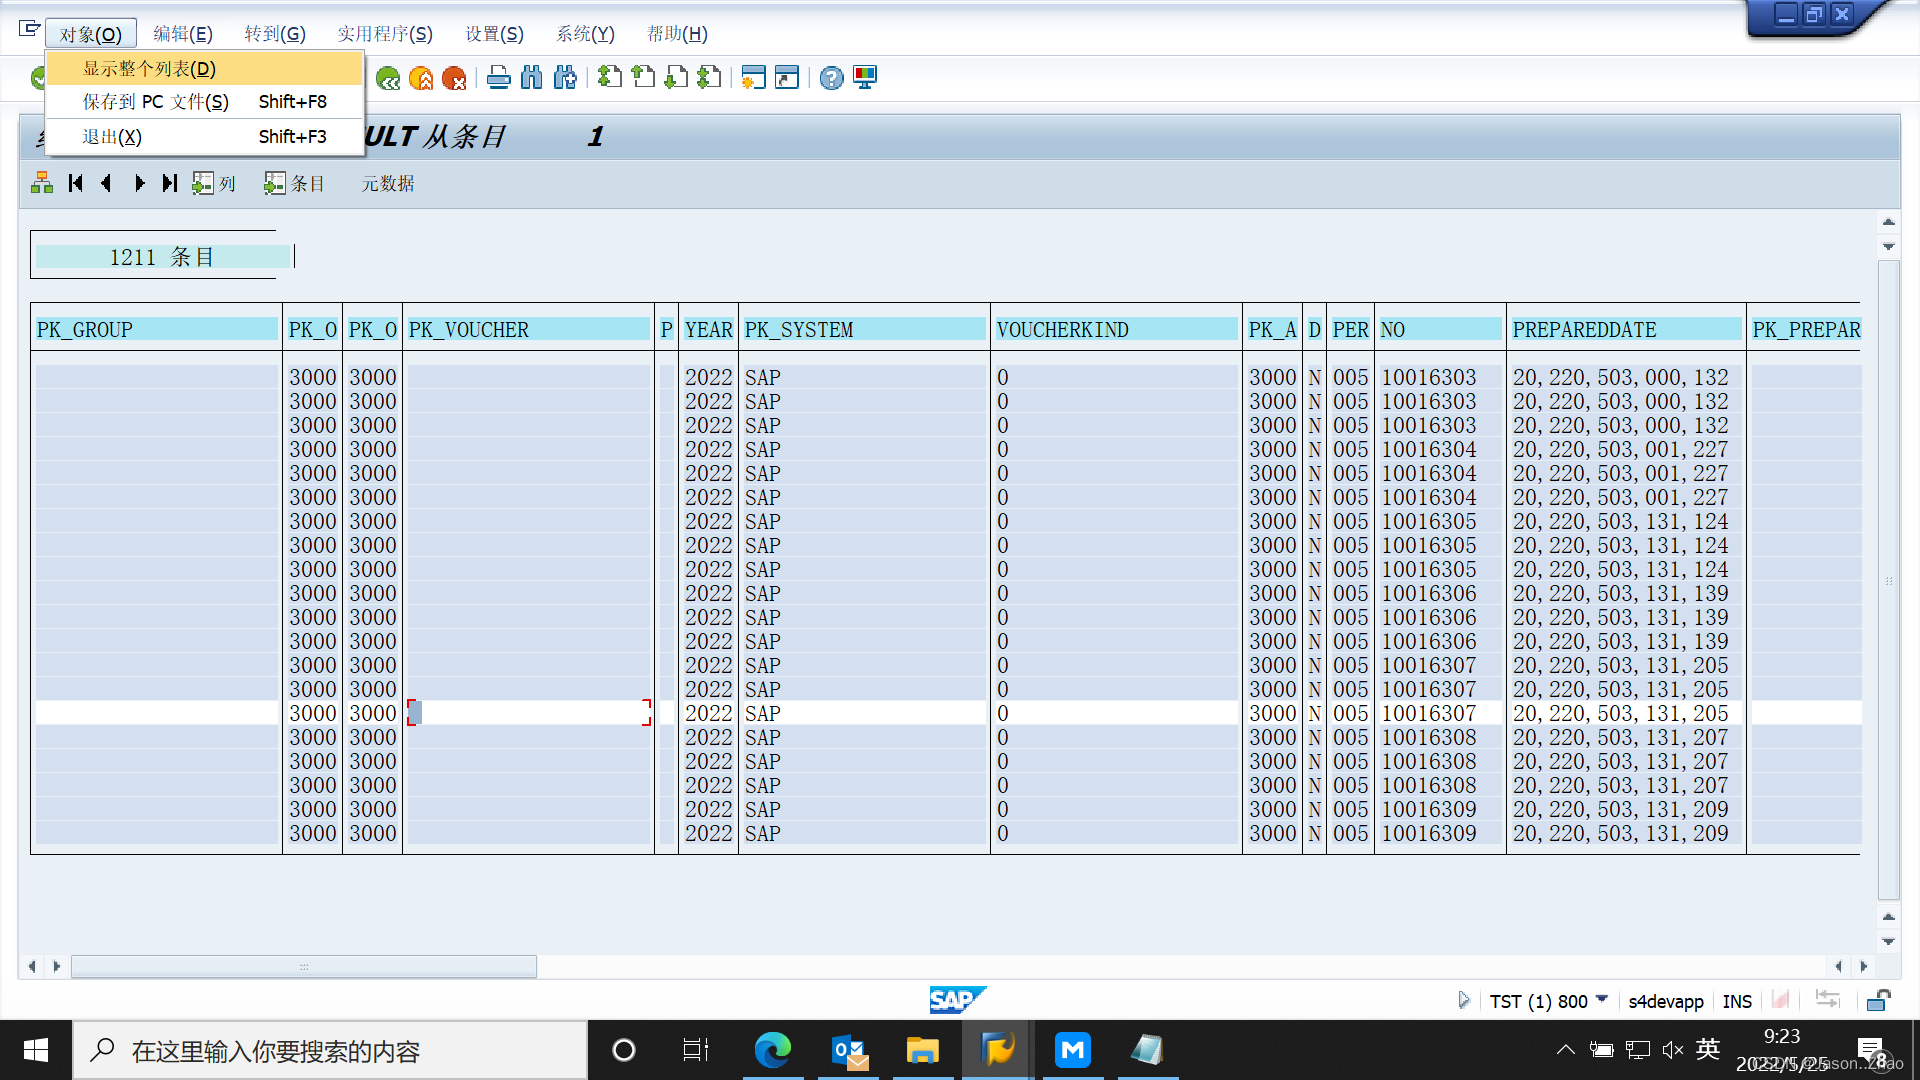Expand the TST (1) 800 system dropdown

coord(1602,1000)
